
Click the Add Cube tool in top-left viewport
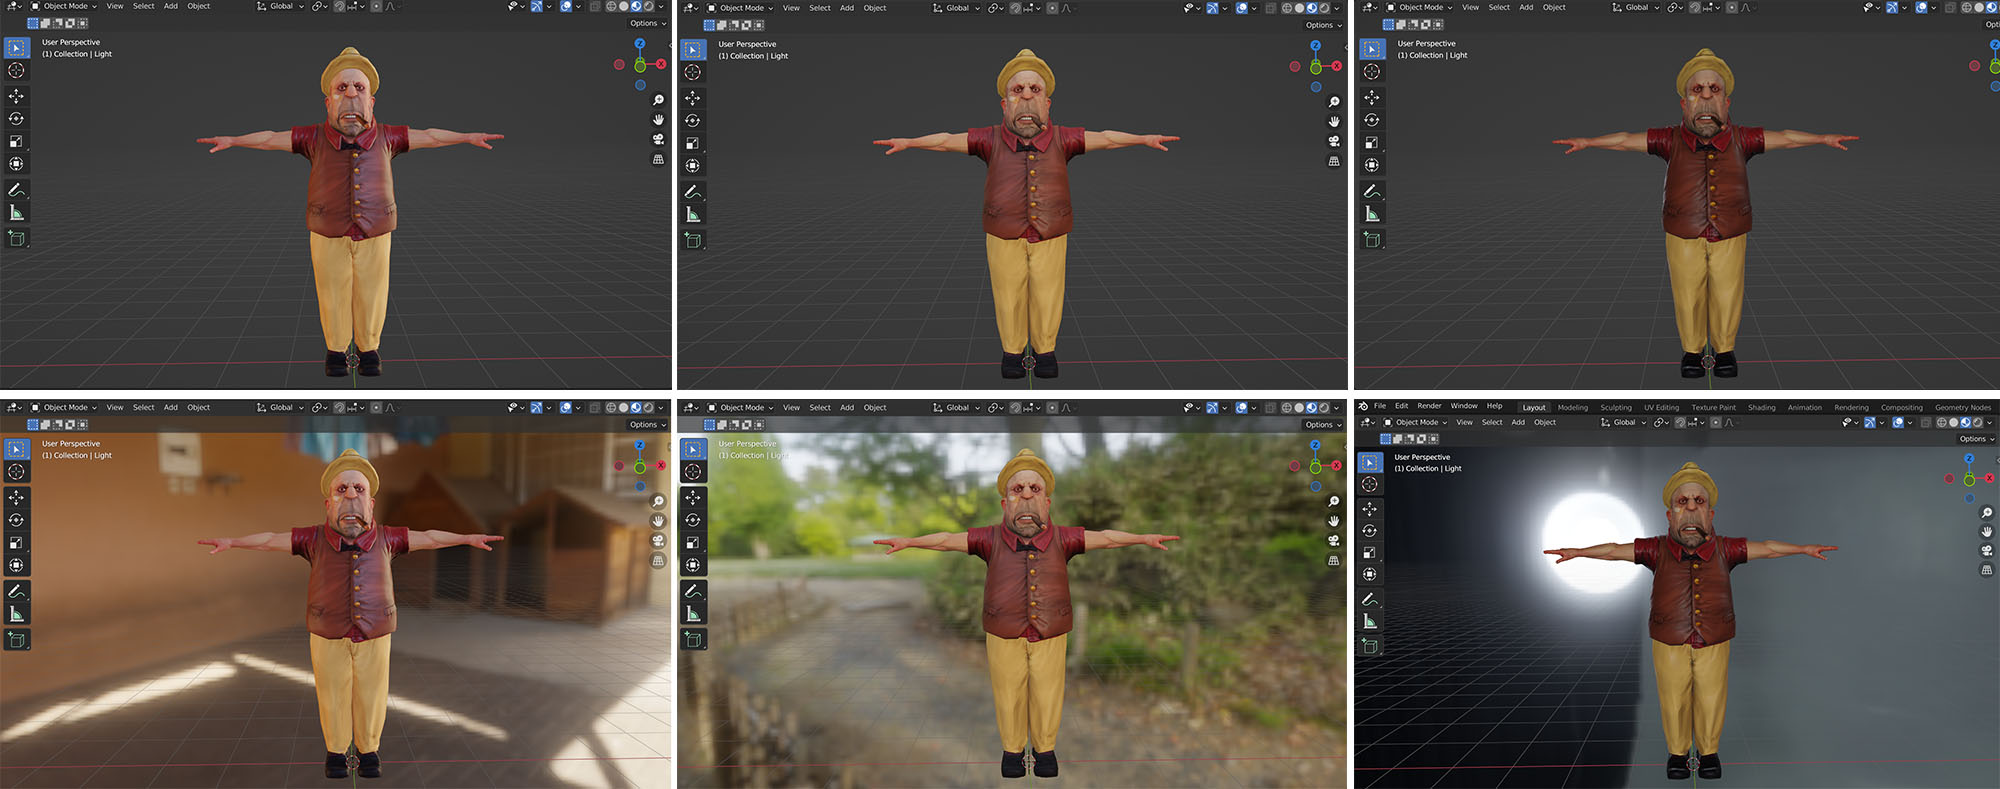[x=16, y=238]
